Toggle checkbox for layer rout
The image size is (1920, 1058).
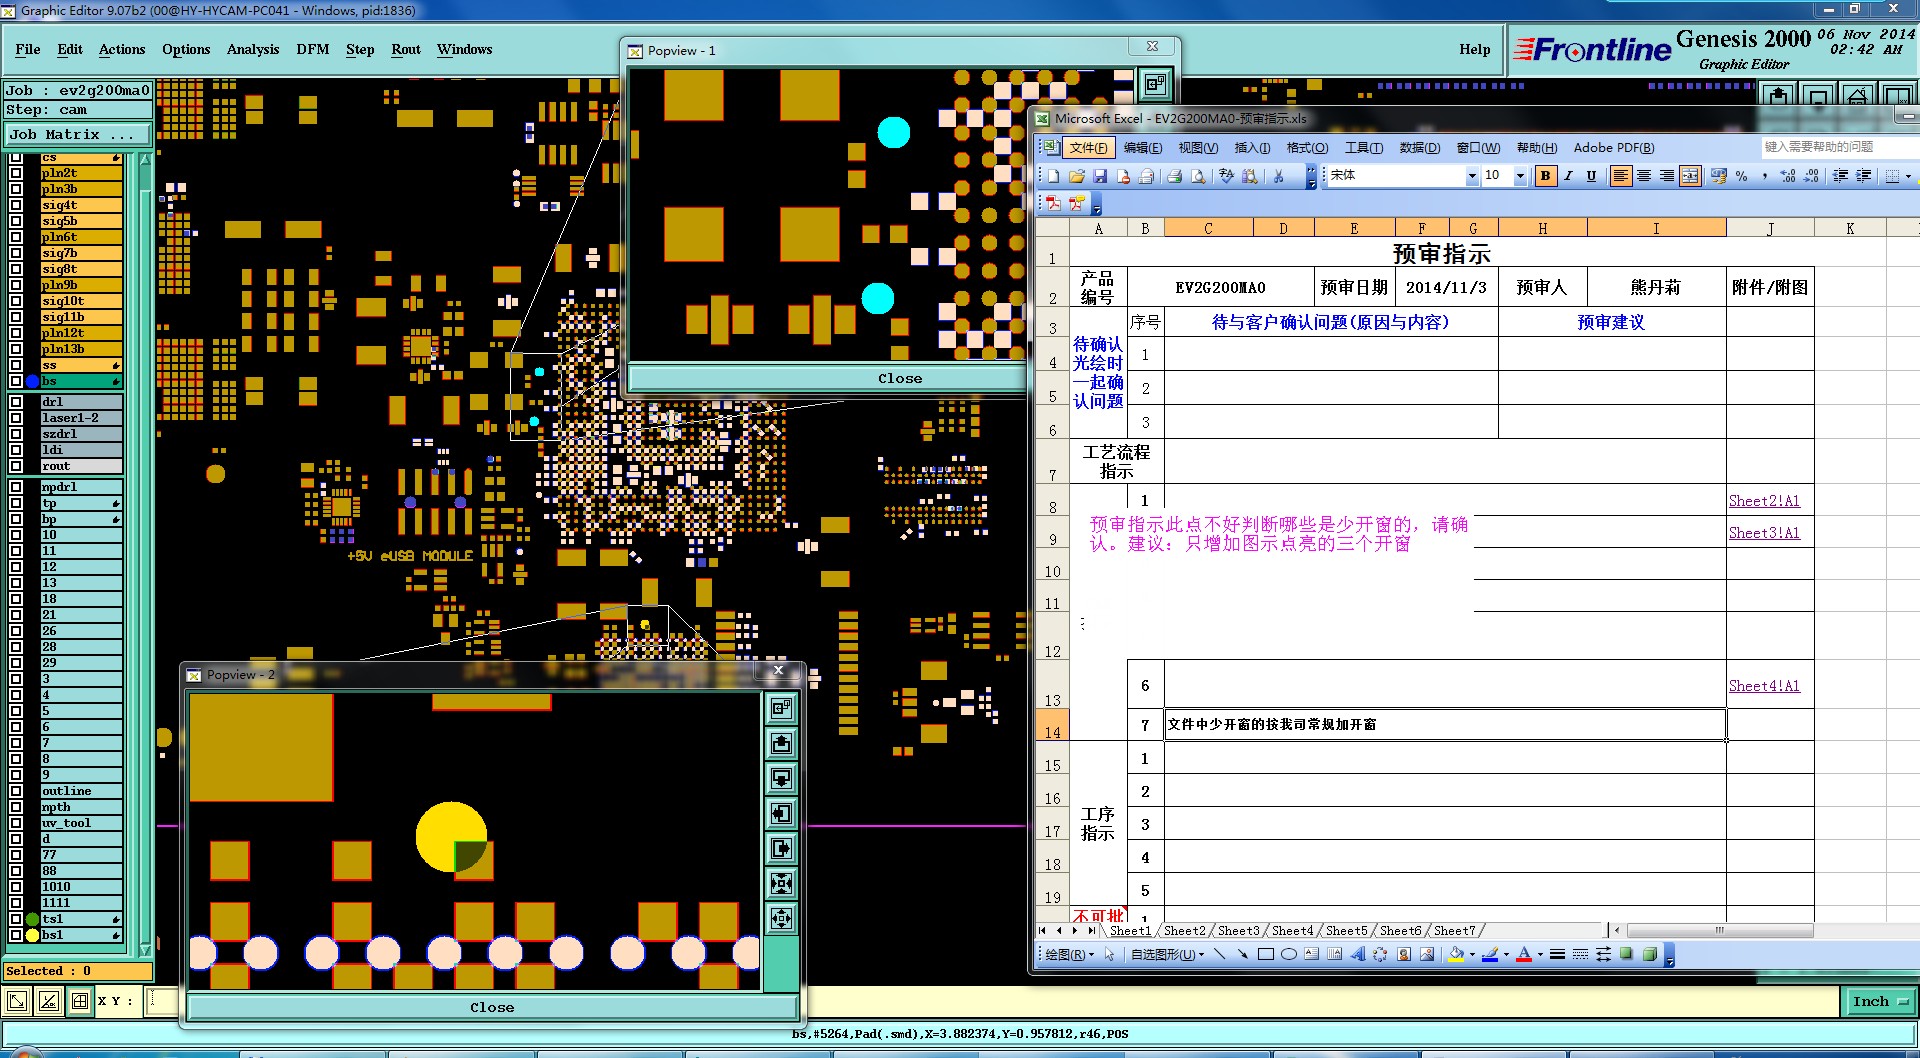[16, 466]
